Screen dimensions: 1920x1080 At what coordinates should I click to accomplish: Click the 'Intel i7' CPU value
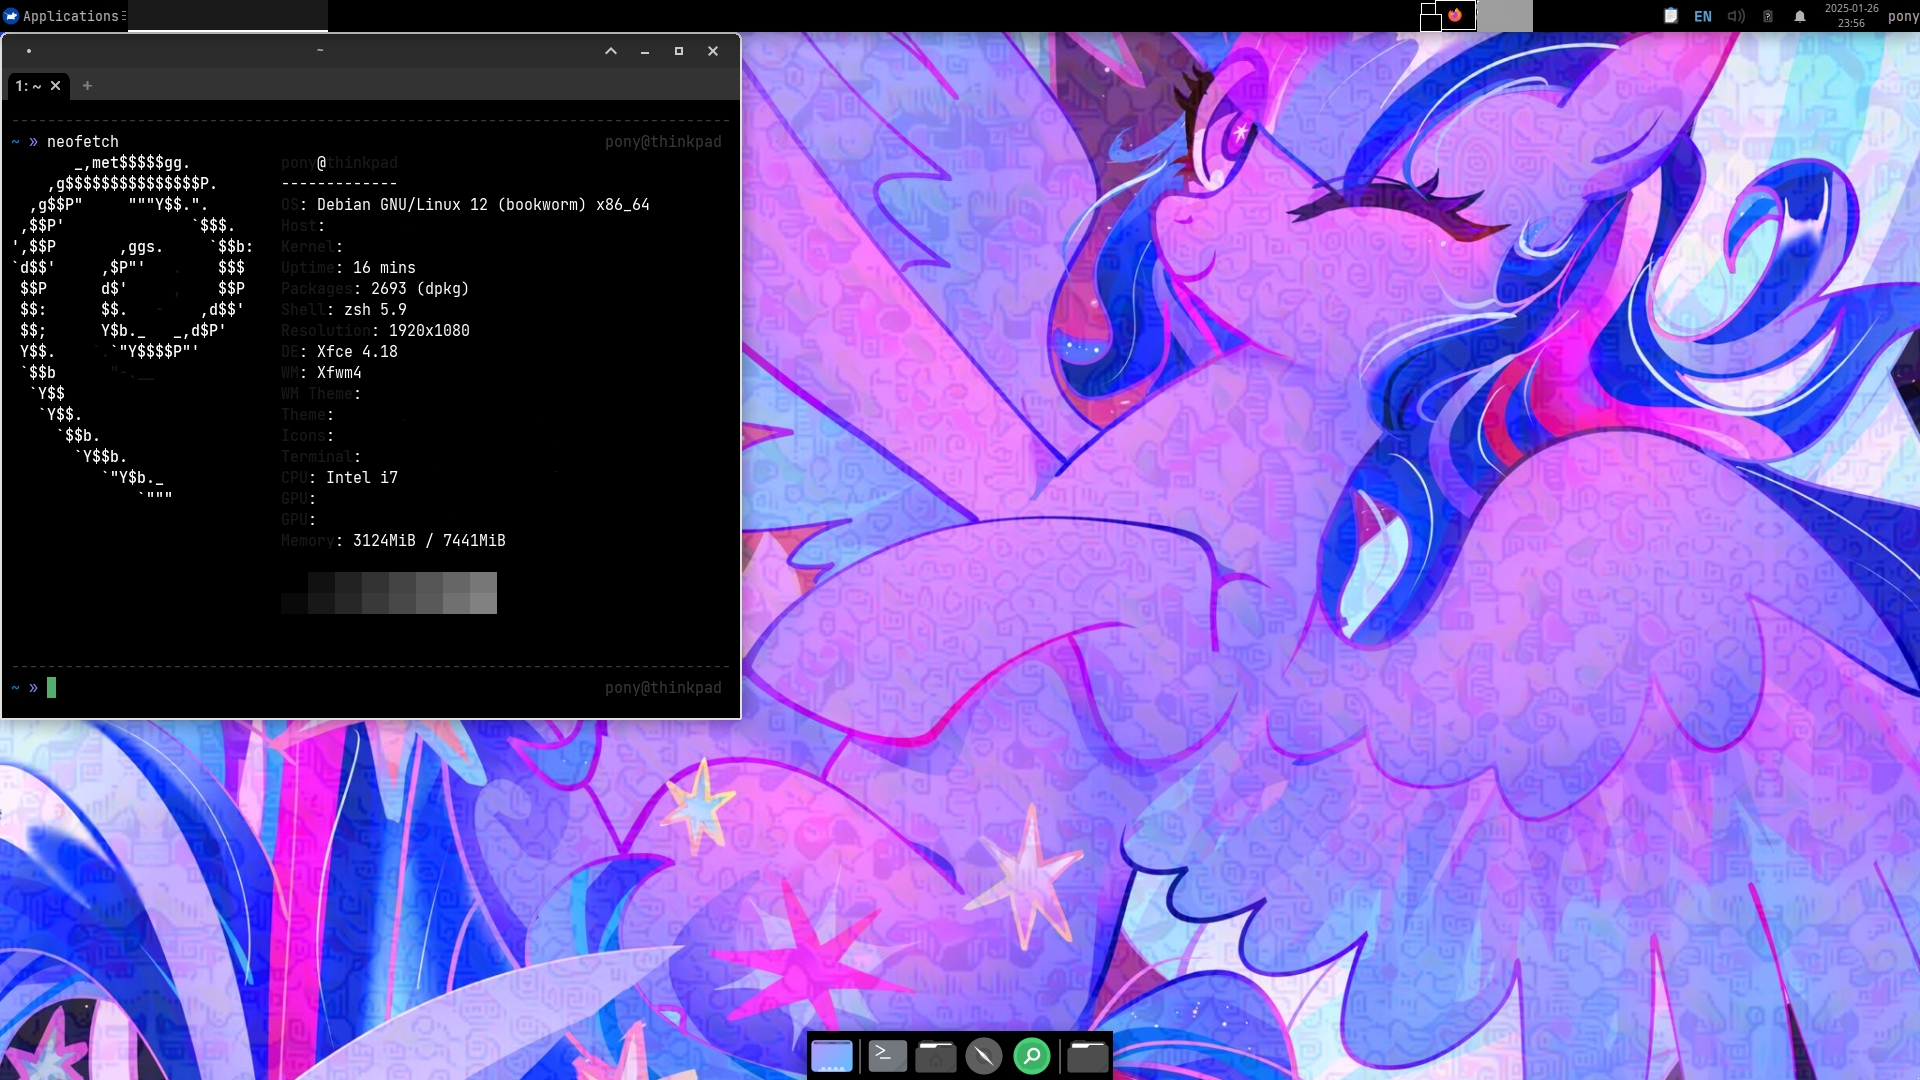pyautogui.click(x=362, y=478)
